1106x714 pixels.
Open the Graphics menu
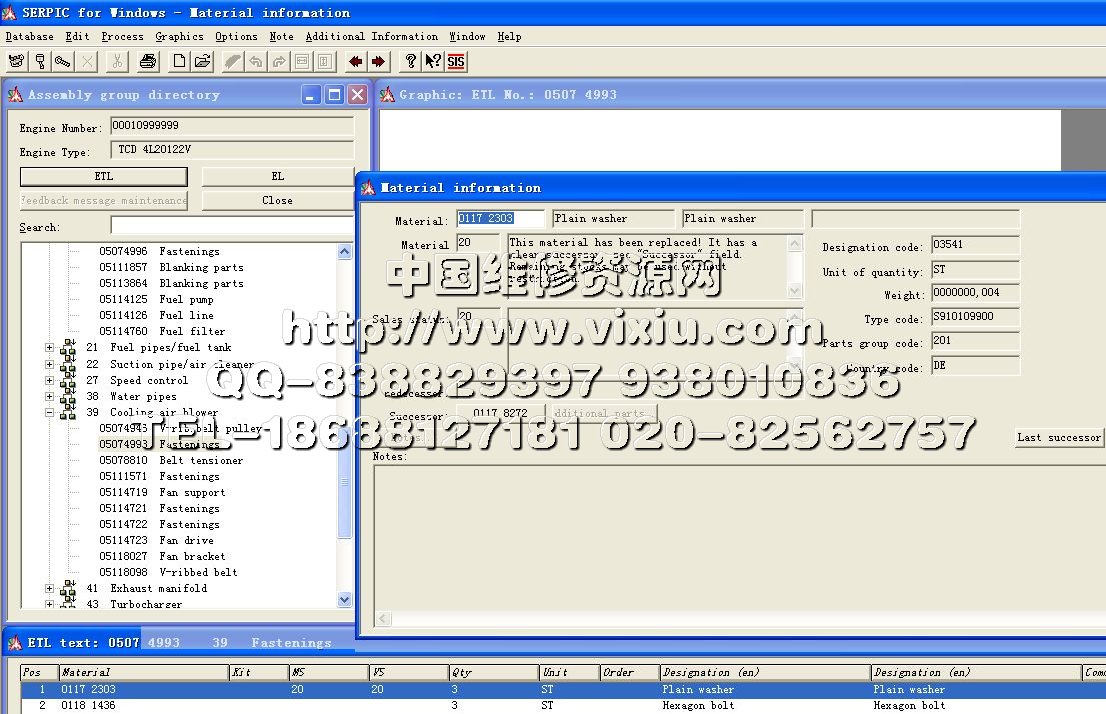pyautogui.click(x=179, y=37)
